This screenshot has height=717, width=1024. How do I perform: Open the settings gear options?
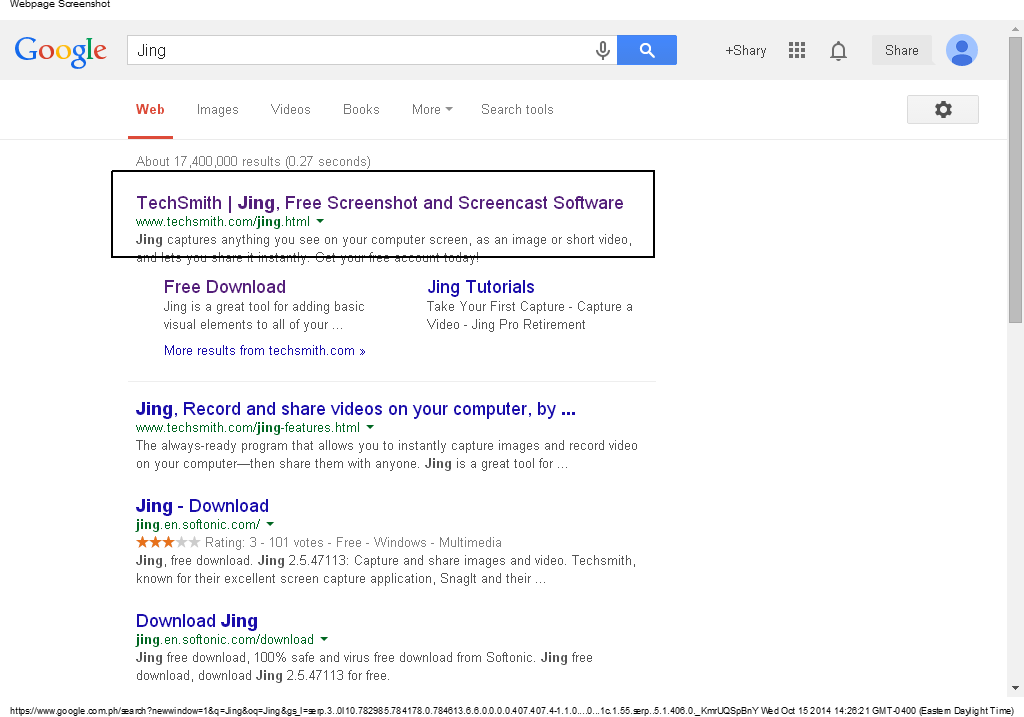click(943, 109)
